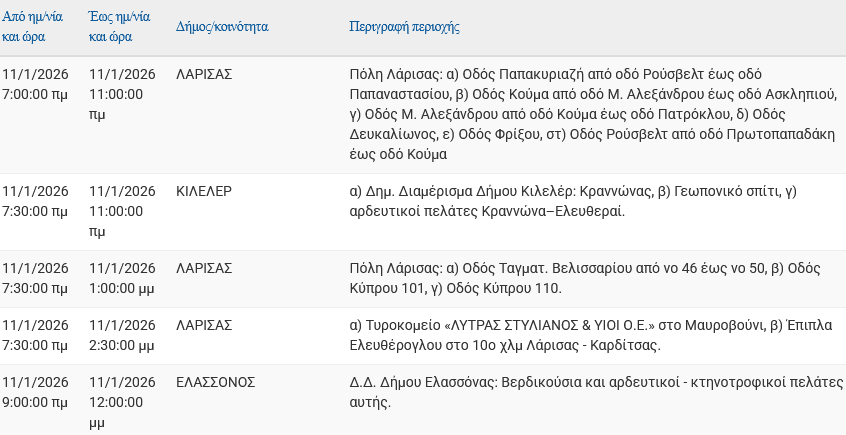Sort by the 'Από ημ/νία και ώρα' column header

click(36, 27)
